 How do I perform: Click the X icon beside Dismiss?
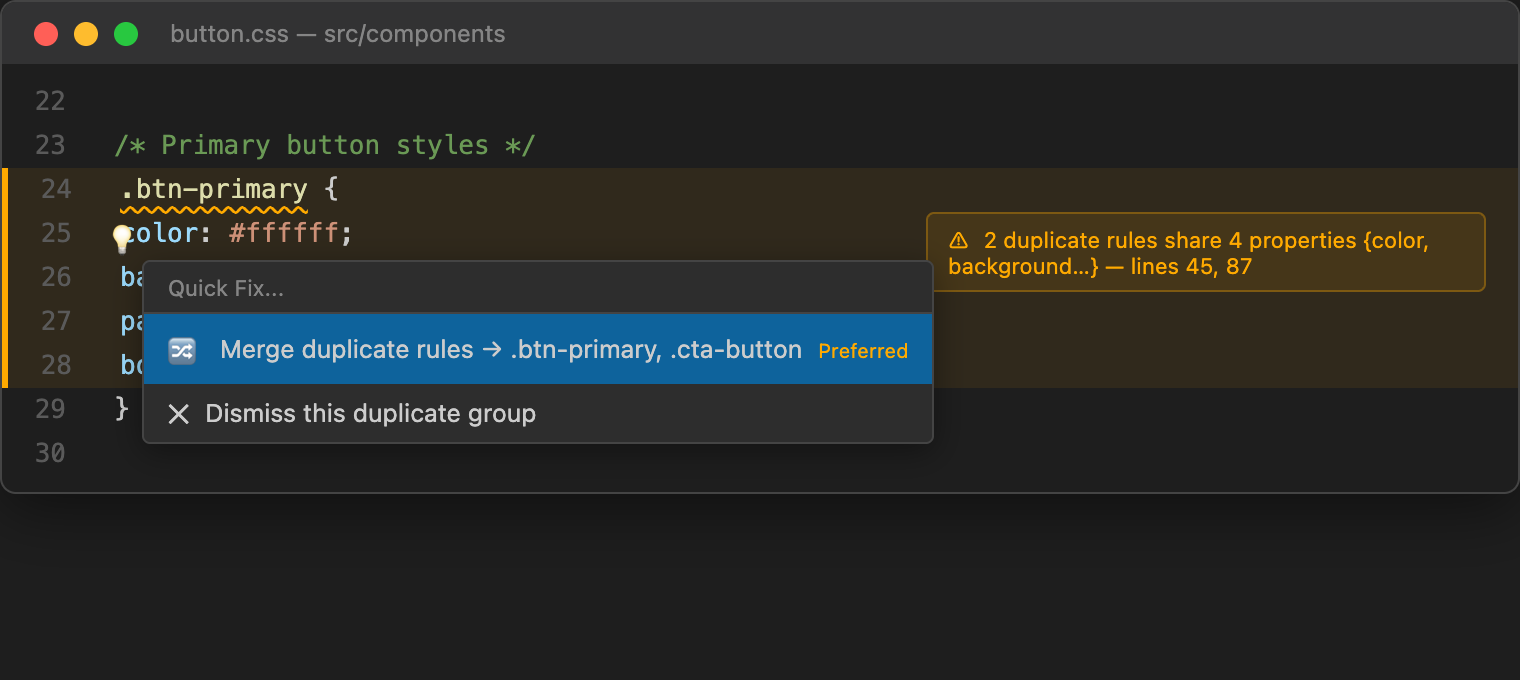[179, 414]
